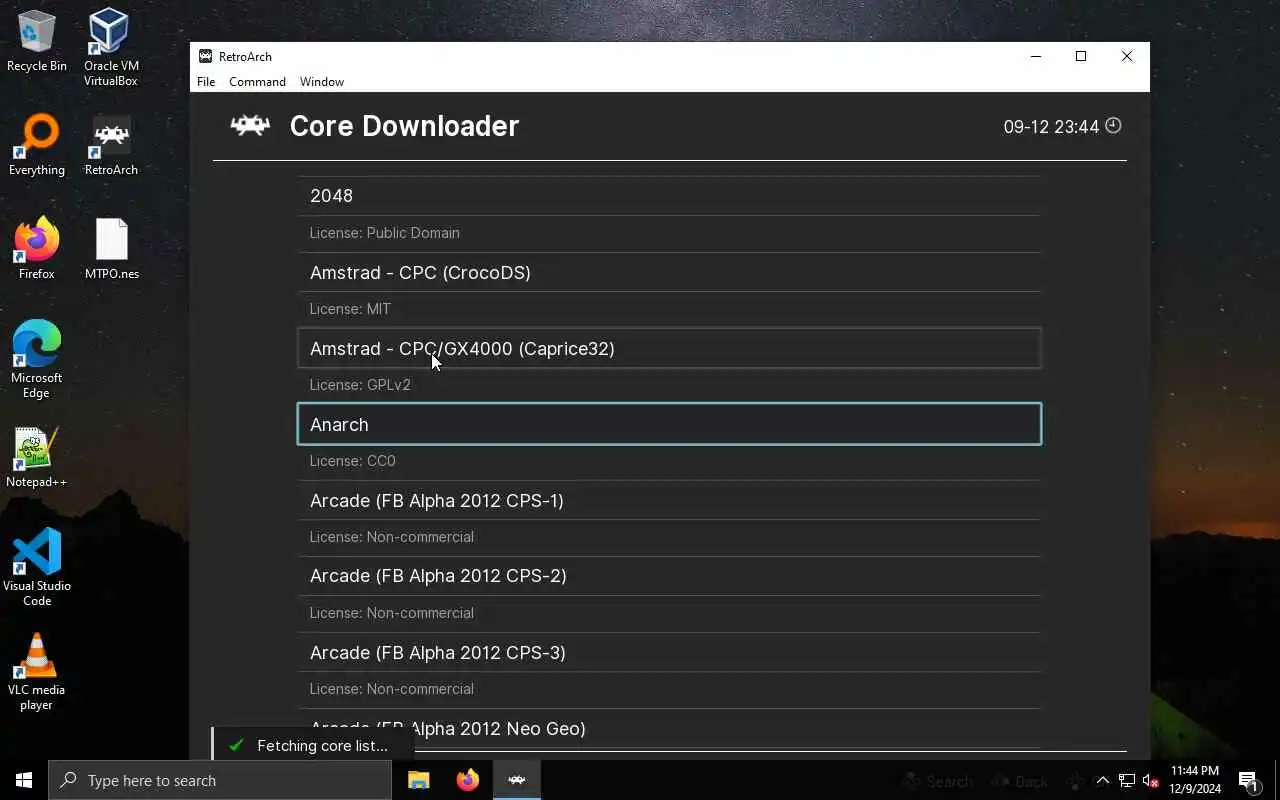Click the 'Fetching core list...' notification
This screenshot has height=800, width=1280.
pos(314,746)
